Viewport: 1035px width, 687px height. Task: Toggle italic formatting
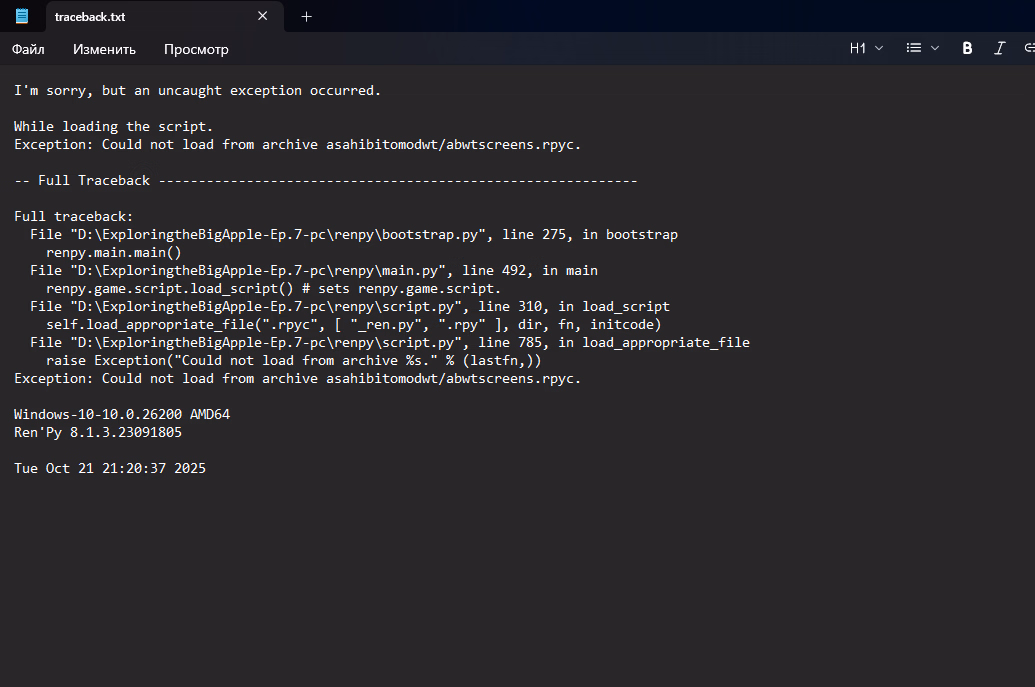[x=999, y=48]
